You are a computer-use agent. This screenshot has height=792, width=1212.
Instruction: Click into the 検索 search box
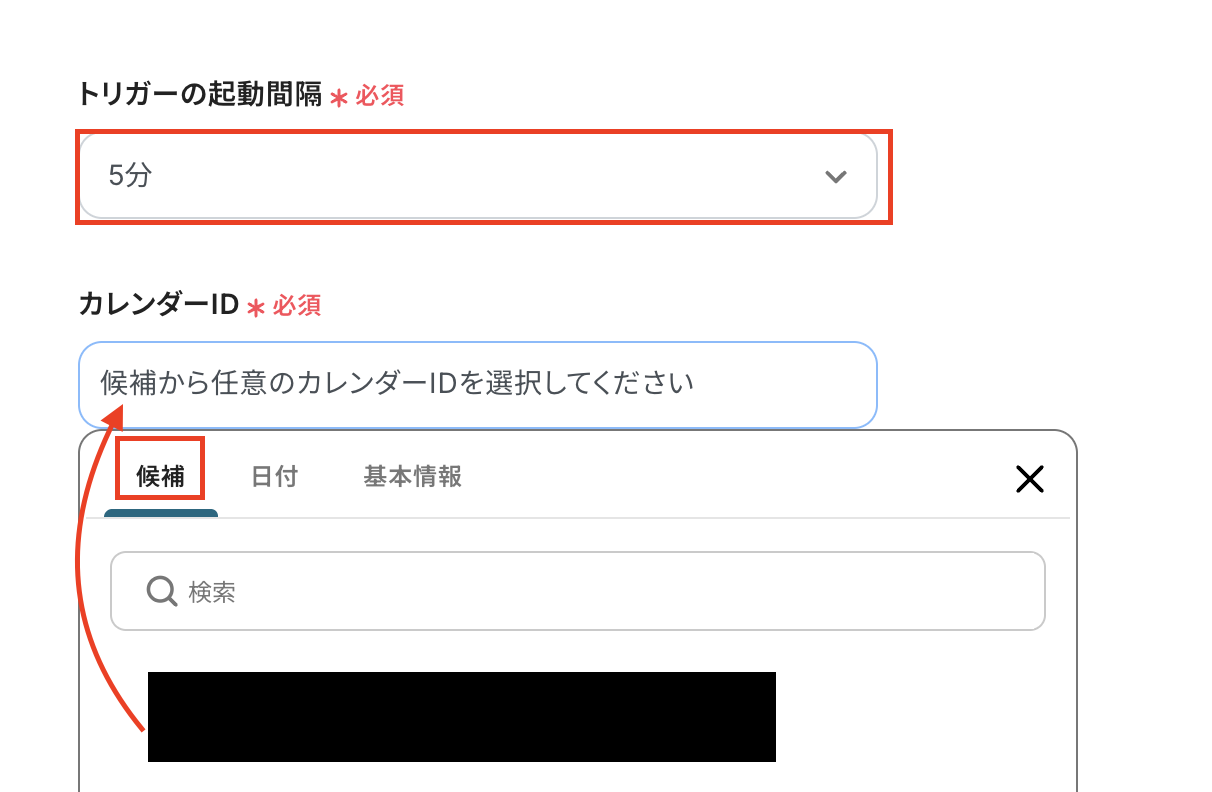(x=600, y=591)
